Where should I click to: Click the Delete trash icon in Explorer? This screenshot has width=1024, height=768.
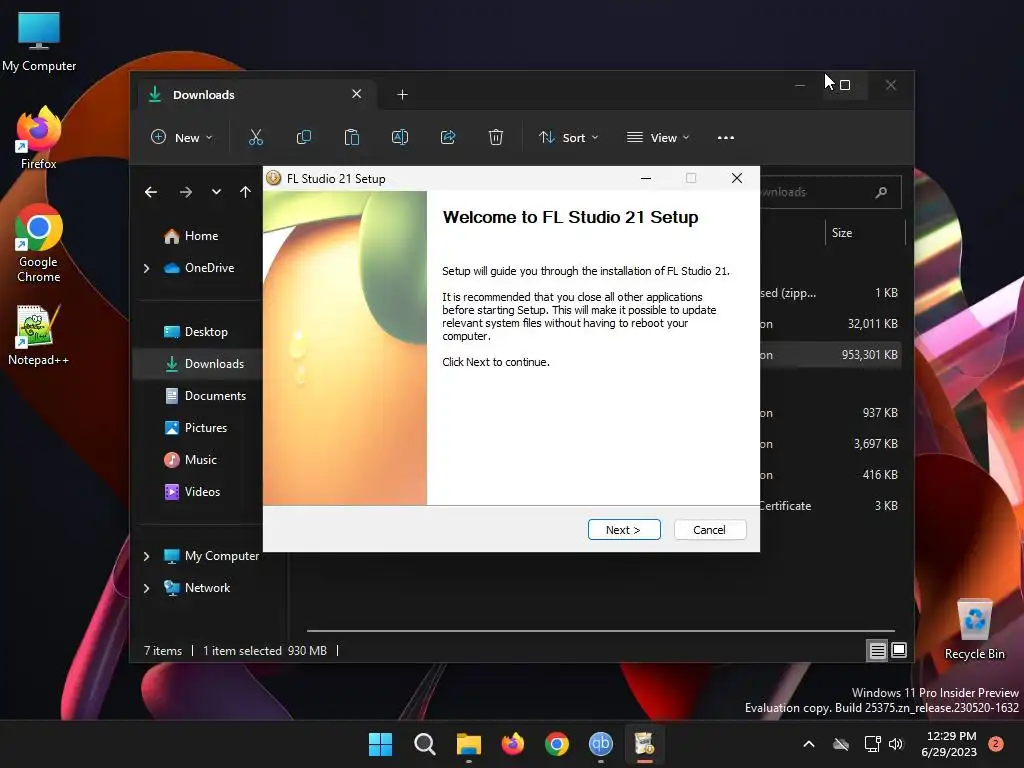pos(496,137)
